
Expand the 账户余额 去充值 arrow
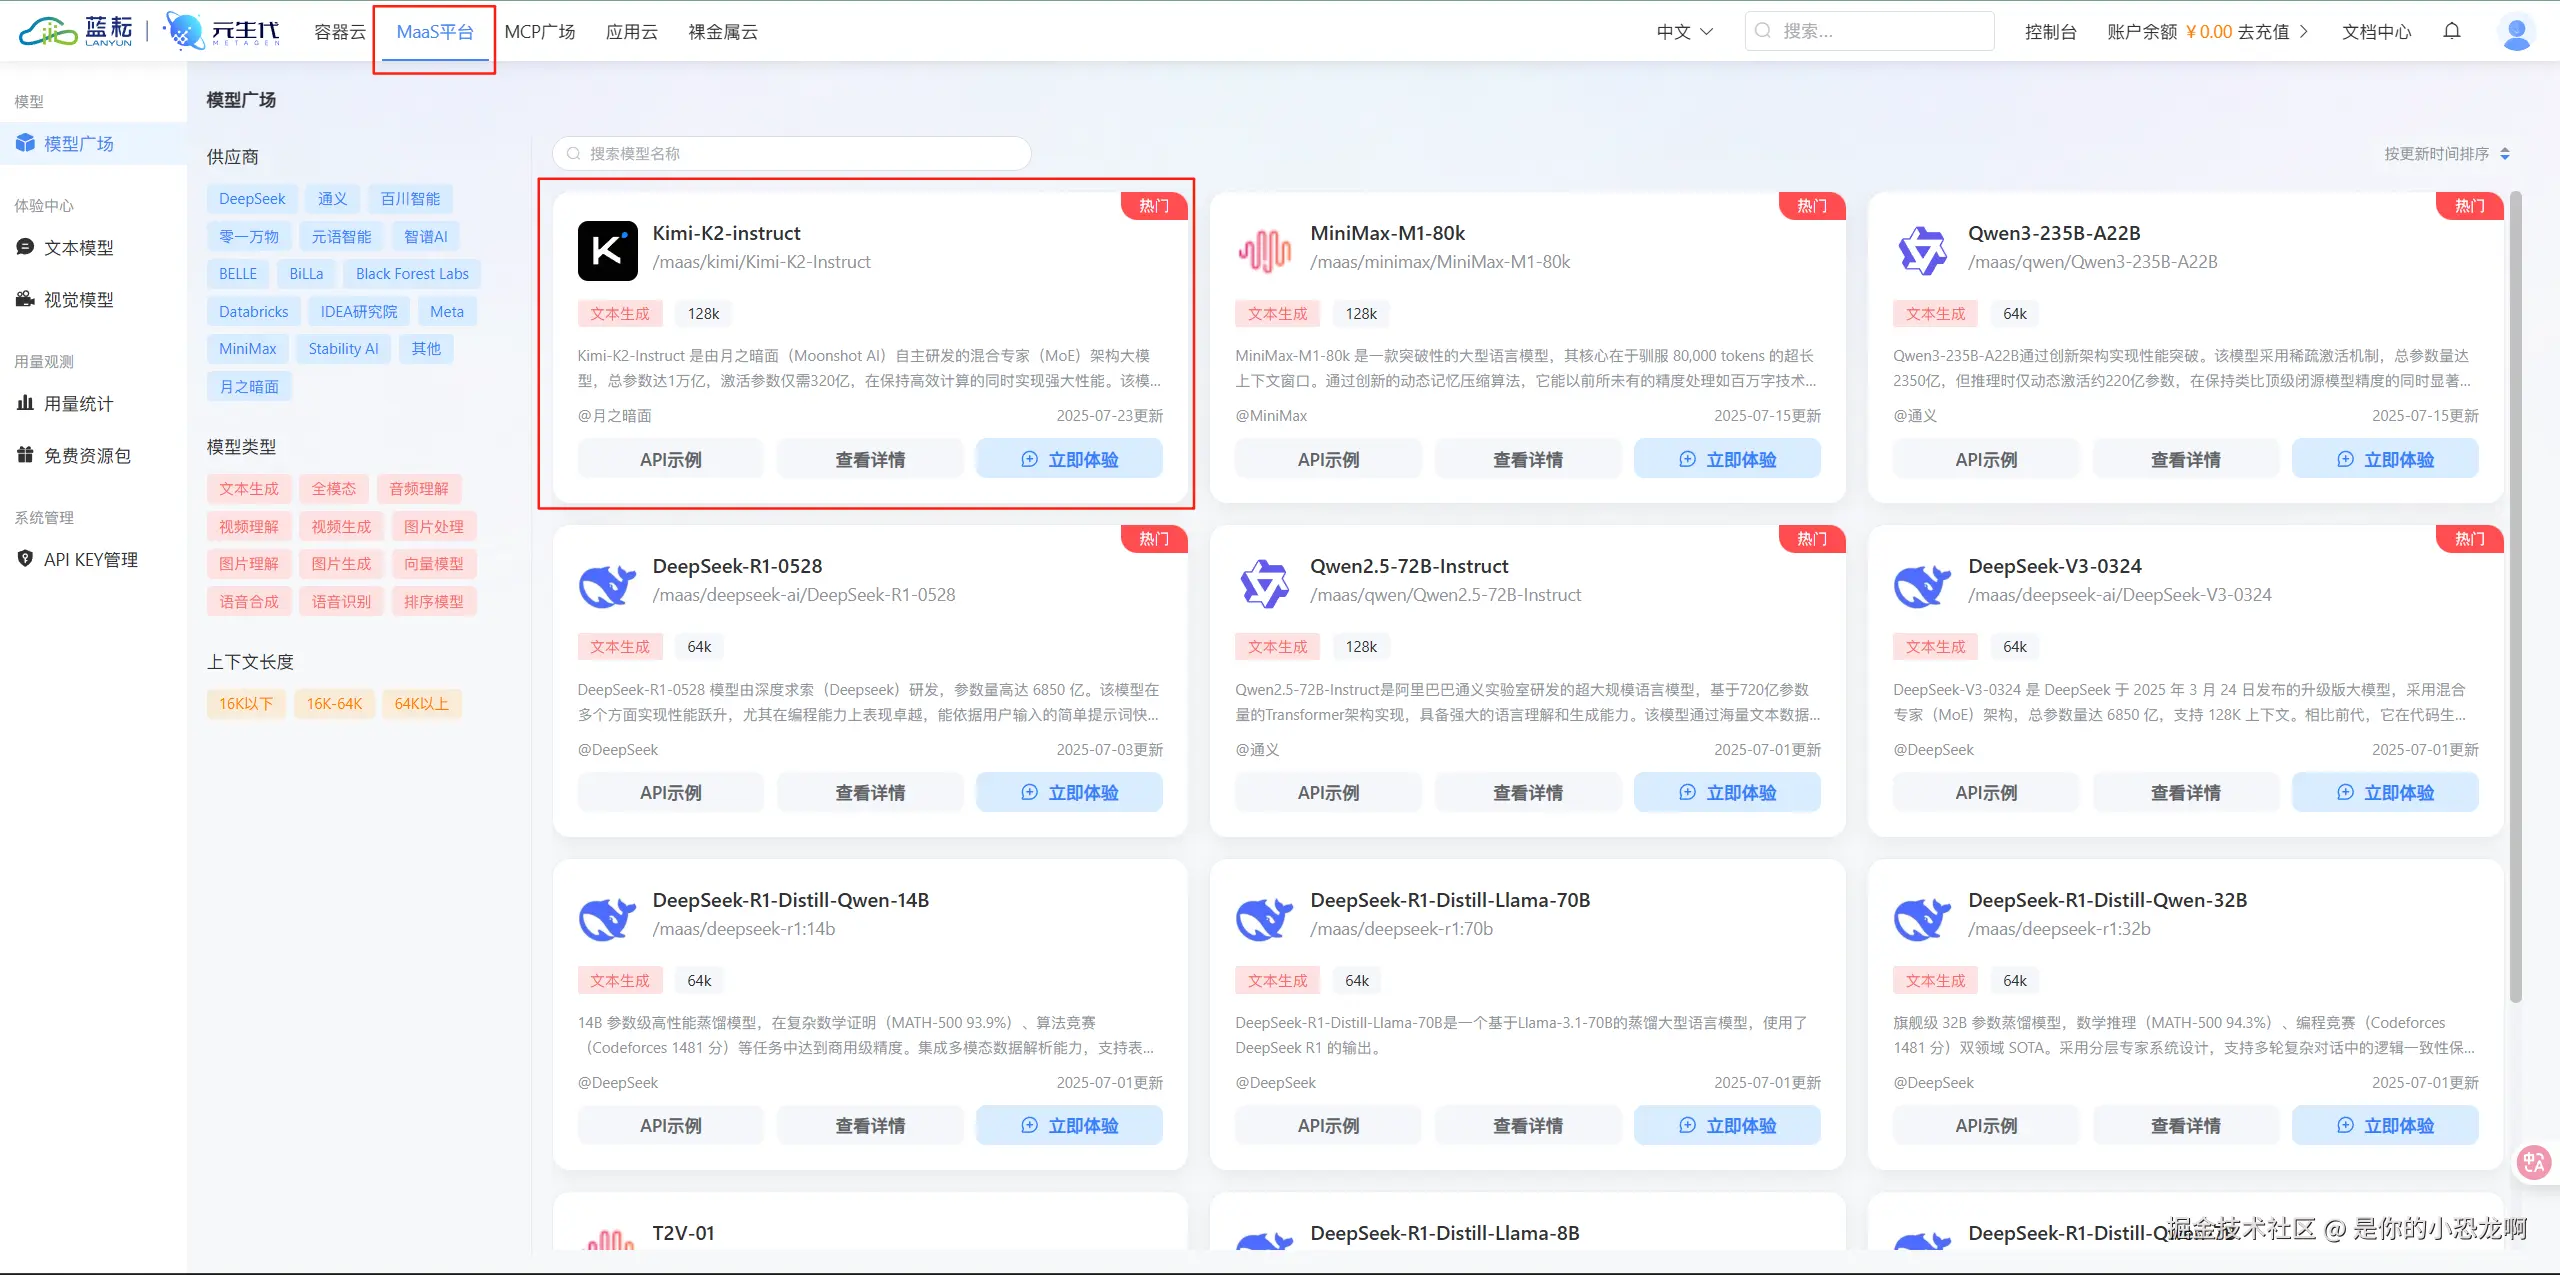tap(2304, 32)
